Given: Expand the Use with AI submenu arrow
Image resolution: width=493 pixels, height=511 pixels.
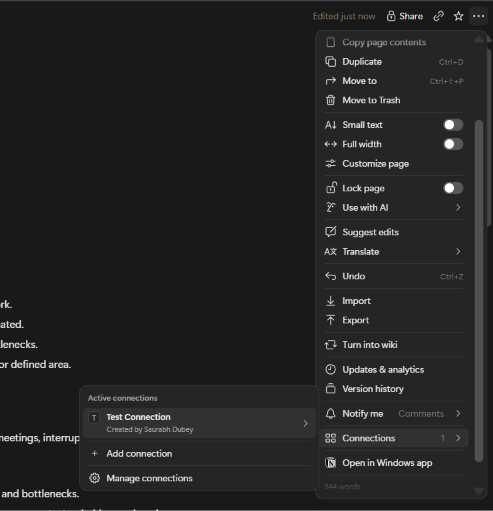Looking at the screenshot, I should pyautogui.click(x=458, y=207).
